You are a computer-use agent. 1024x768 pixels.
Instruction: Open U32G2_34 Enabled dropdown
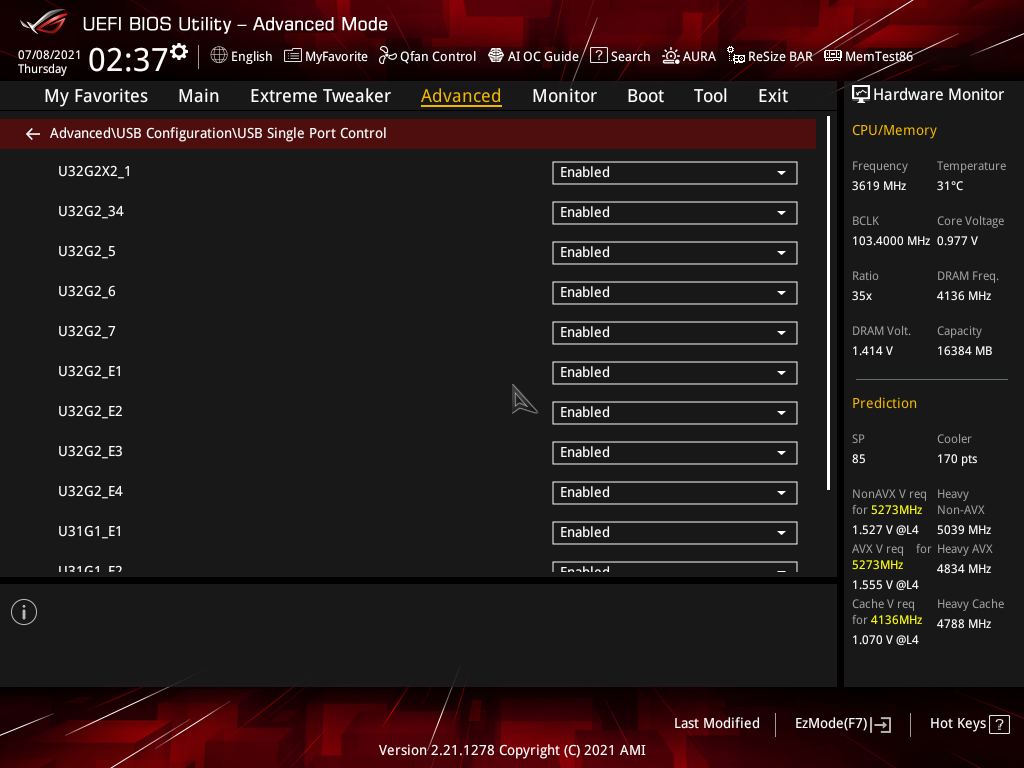(675, 213)
